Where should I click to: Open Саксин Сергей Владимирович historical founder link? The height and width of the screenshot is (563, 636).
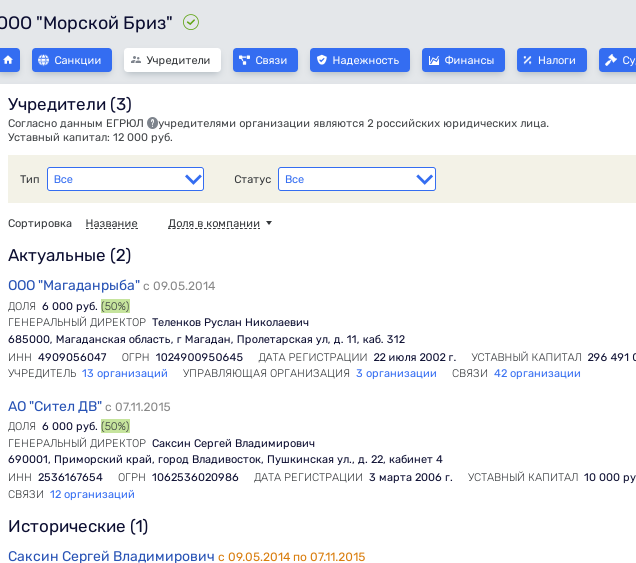point(111,556)
